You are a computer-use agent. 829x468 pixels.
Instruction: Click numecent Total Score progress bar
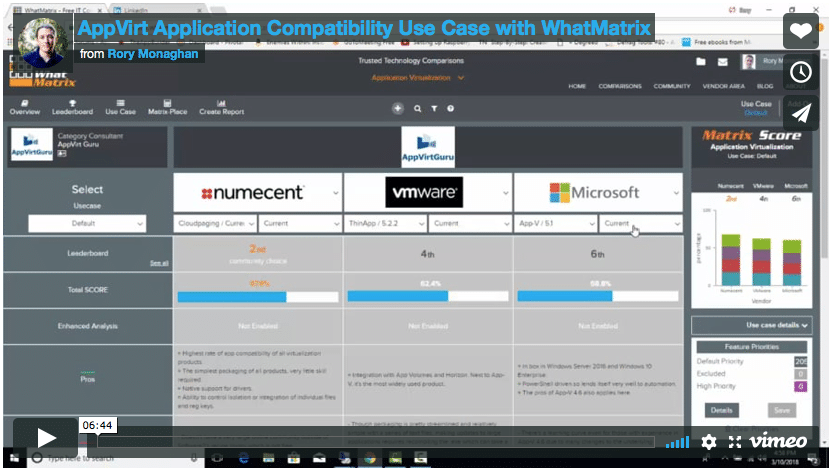point(258,297)
